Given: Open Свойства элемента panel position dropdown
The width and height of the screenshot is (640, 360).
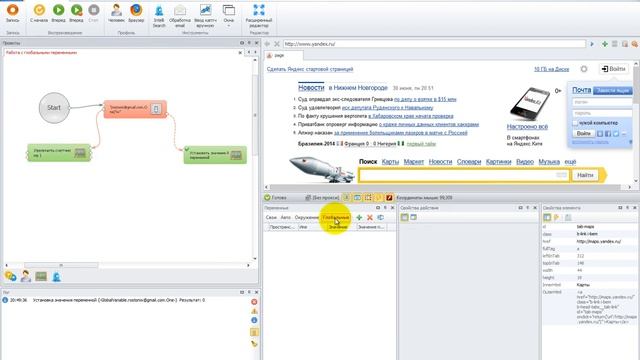Looking at the screenshot, I should click(x=620, y=208).
